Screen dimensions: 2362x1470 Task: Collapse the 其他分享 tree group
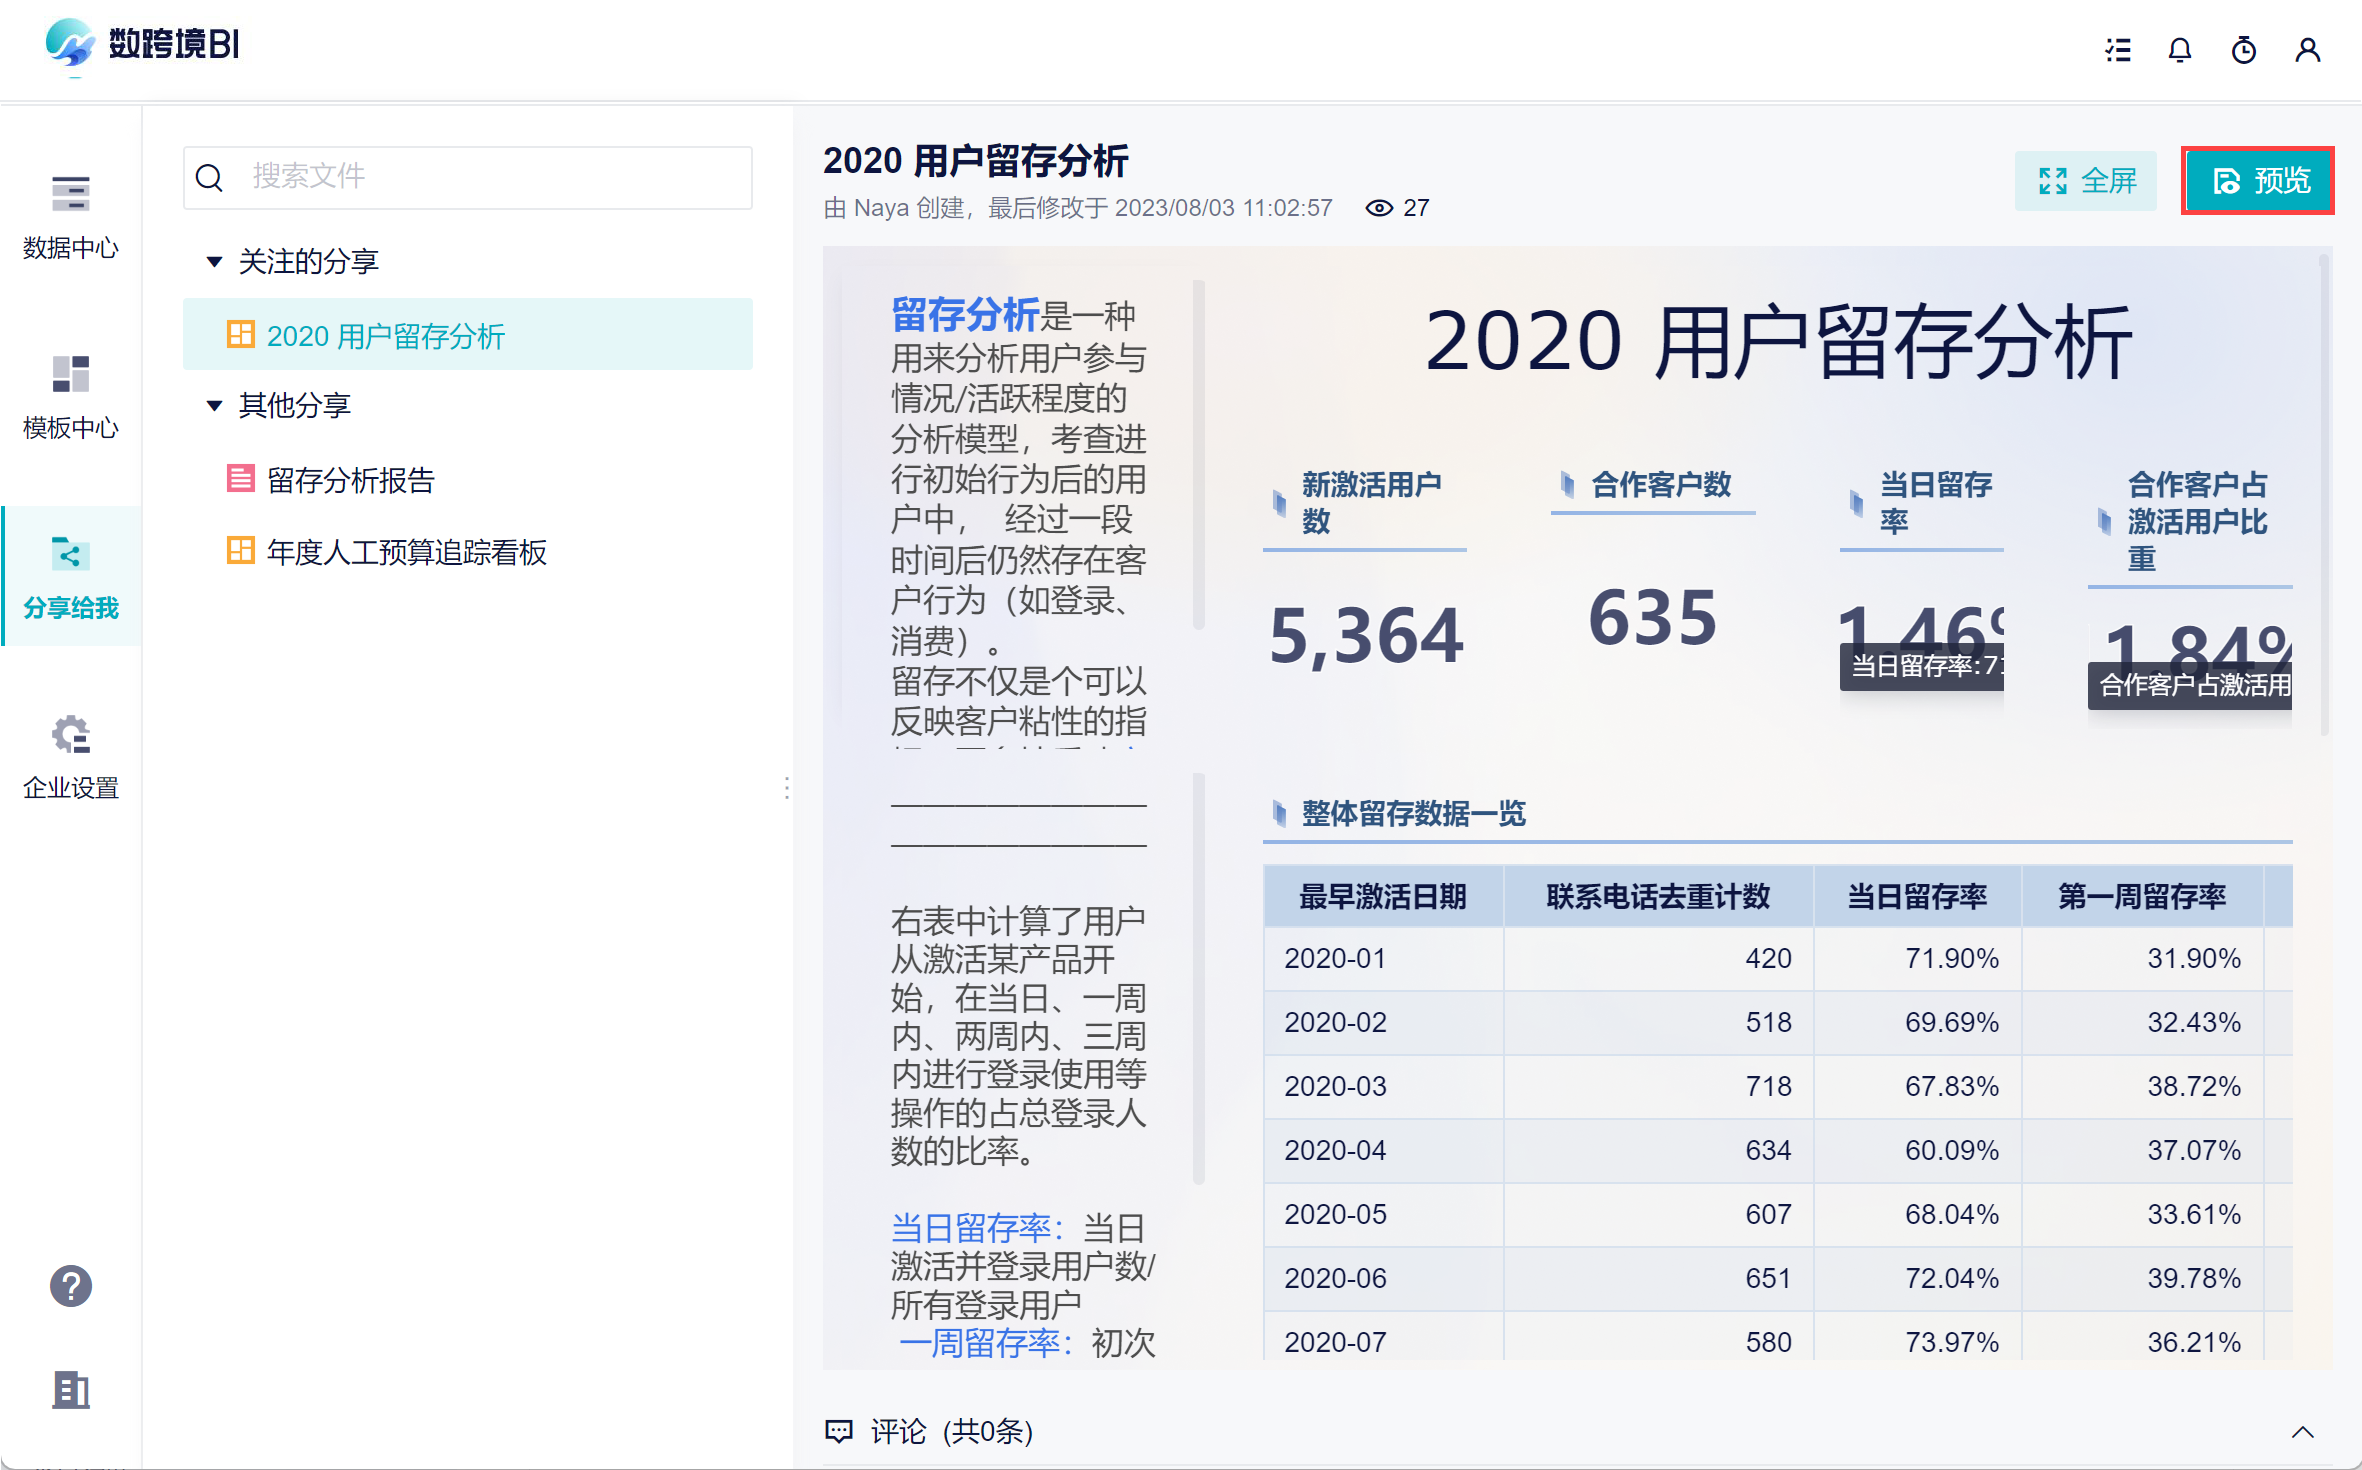coord(214,406)
